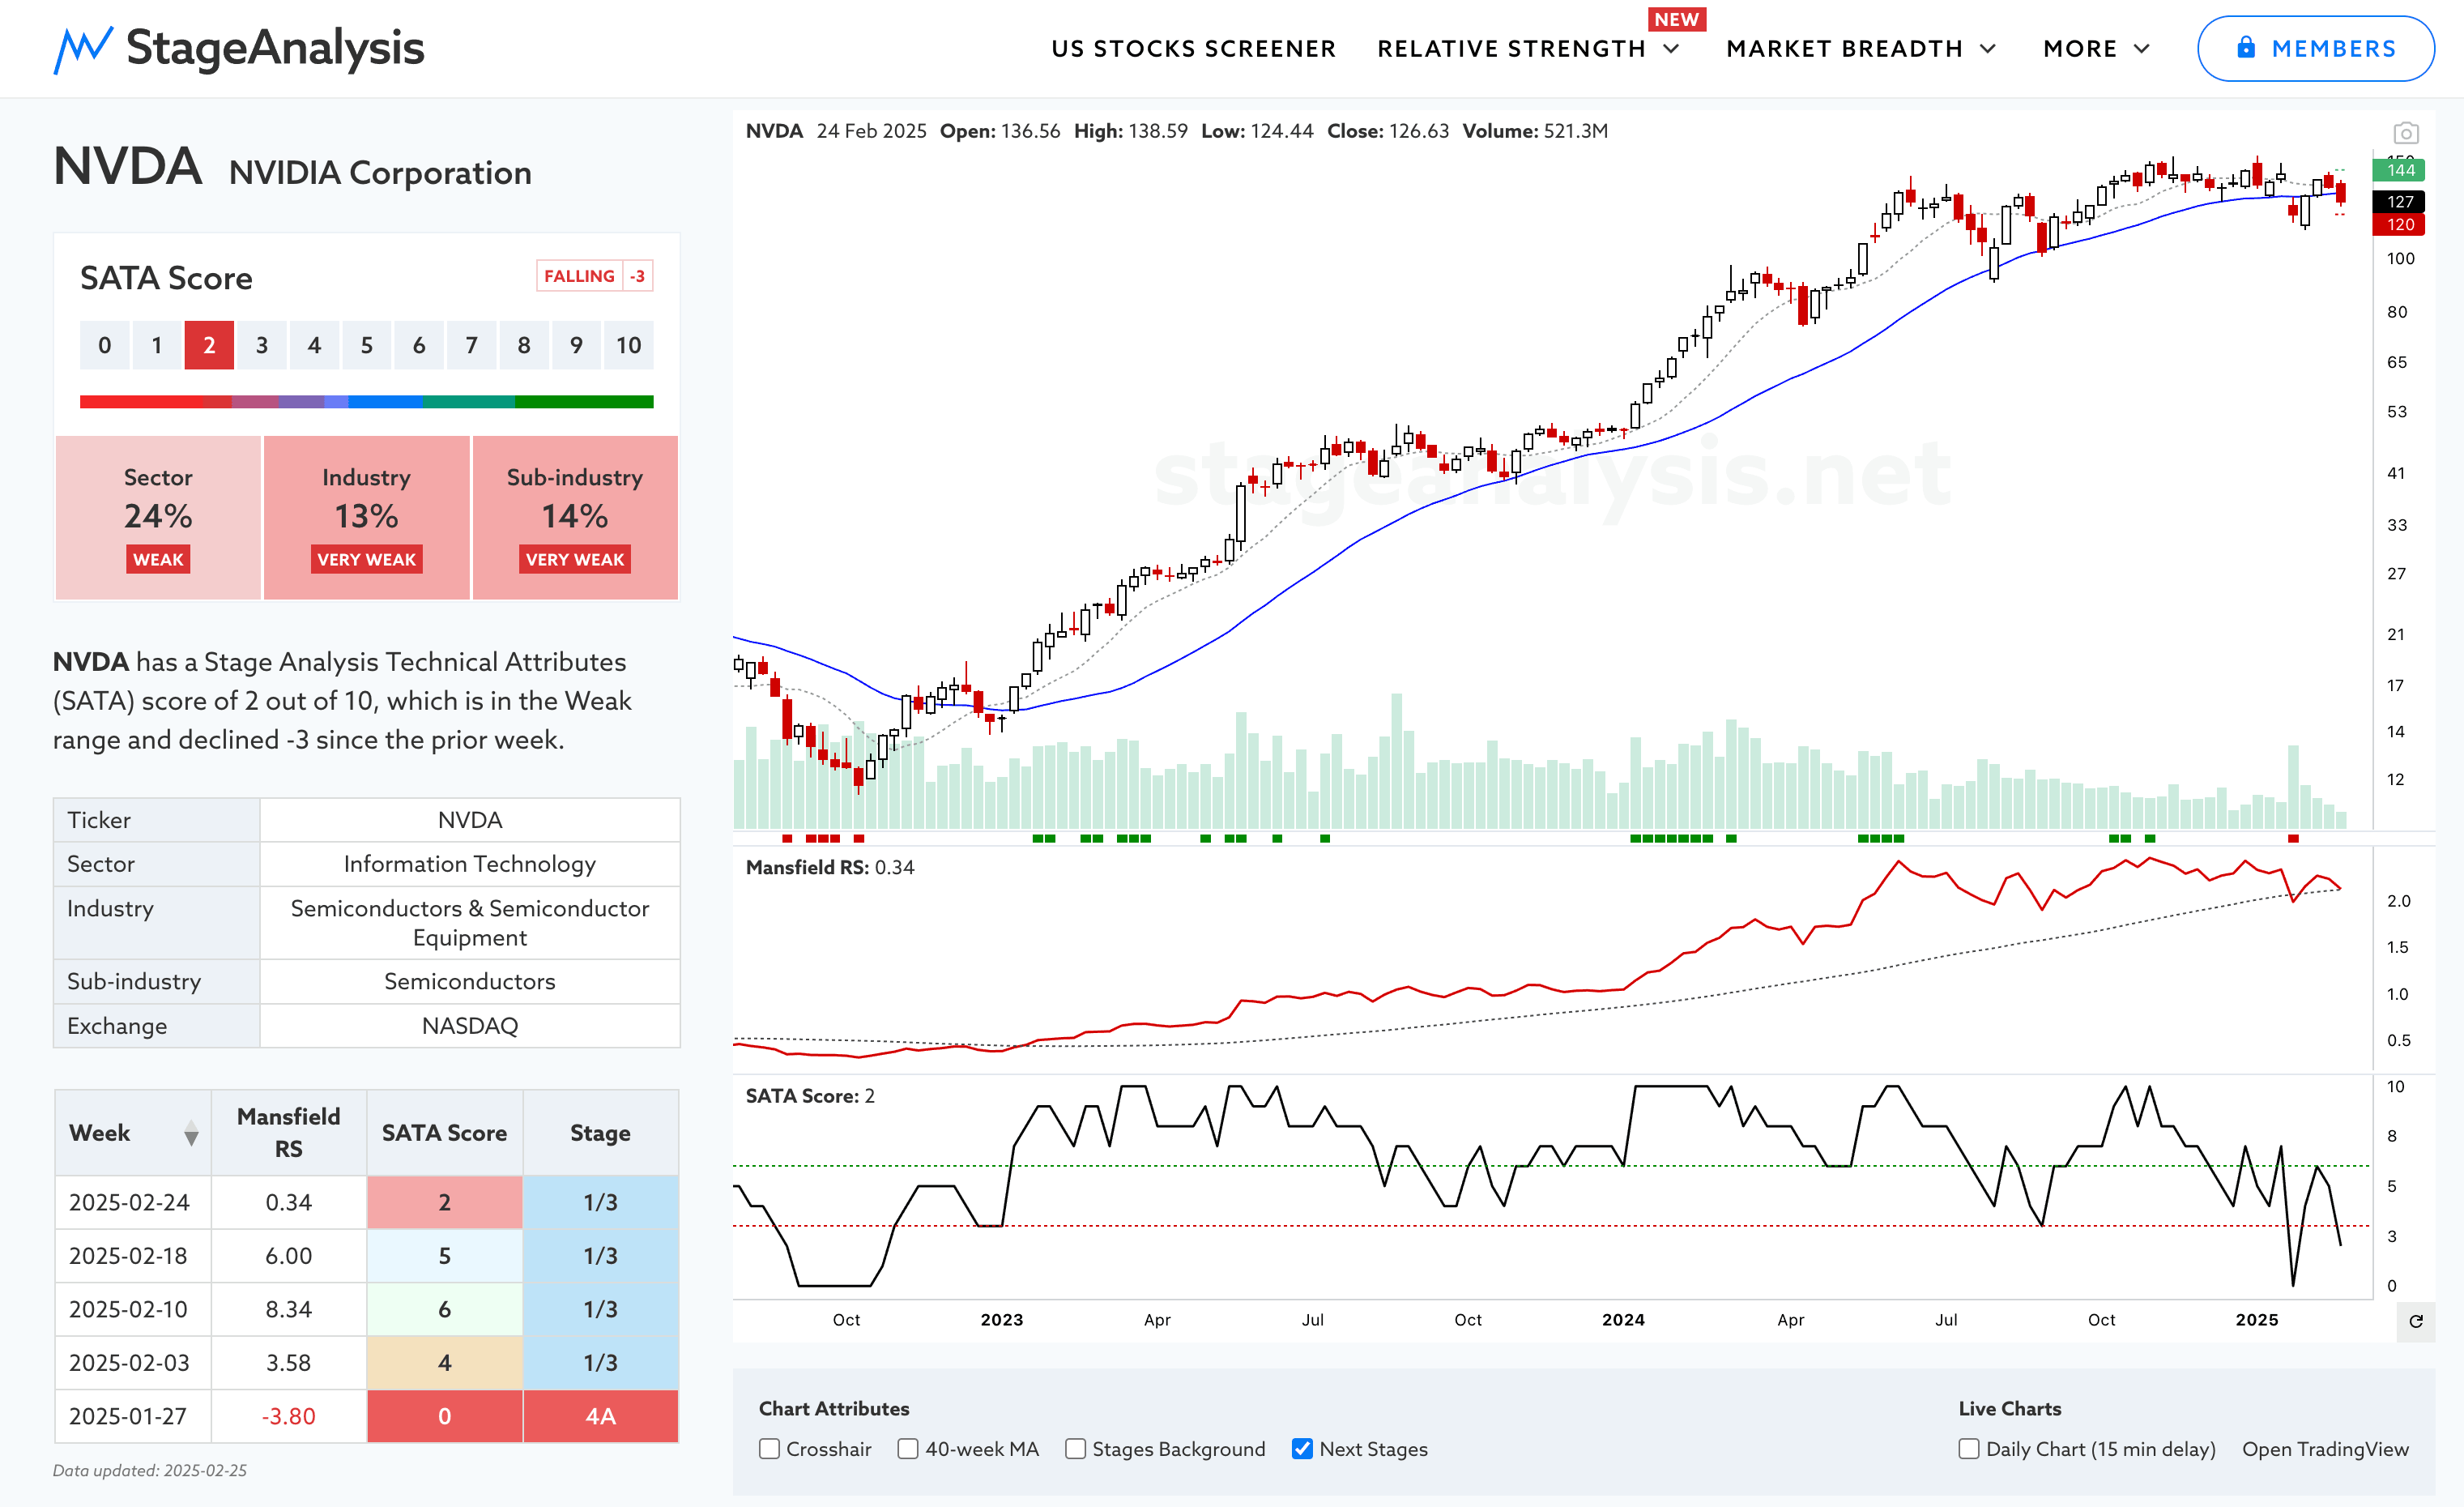2464x1507 pixels.
Task: Click the 2025-02-18 week cell
Action: click(x=133, y=1256)
